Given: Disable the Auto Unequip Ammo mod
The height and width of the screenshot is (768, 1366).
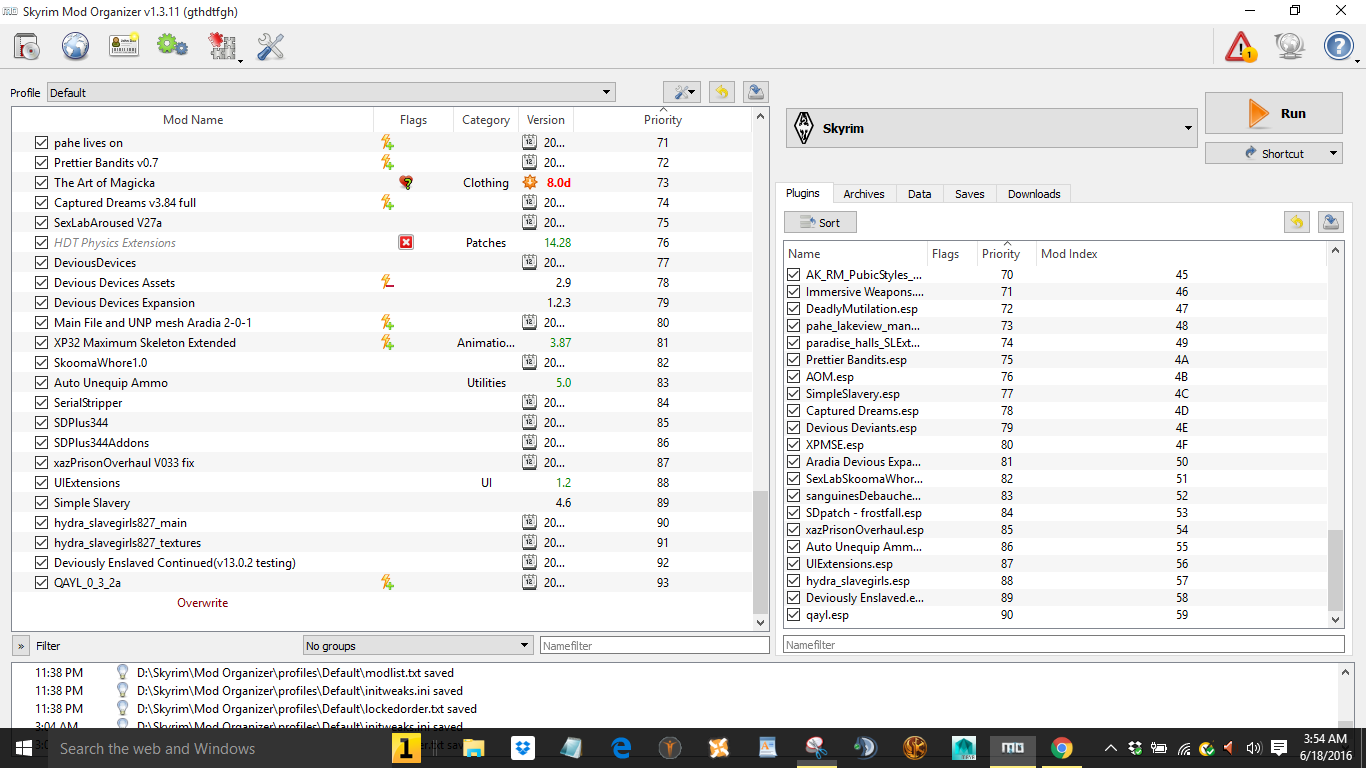Looking at the screenshot, I should [41, 383].
